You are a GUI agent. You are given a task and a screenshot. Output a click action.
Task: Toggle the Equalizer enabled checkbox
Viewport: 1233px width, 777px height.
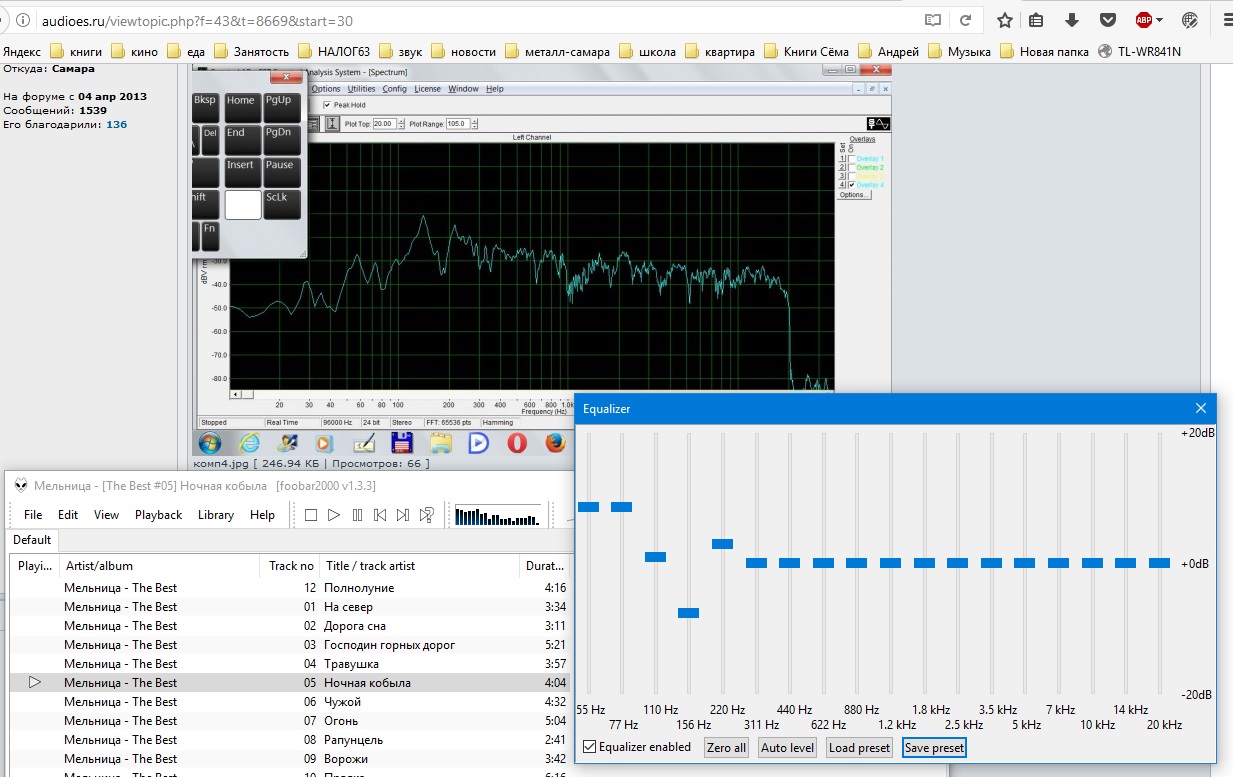(590, 747)
